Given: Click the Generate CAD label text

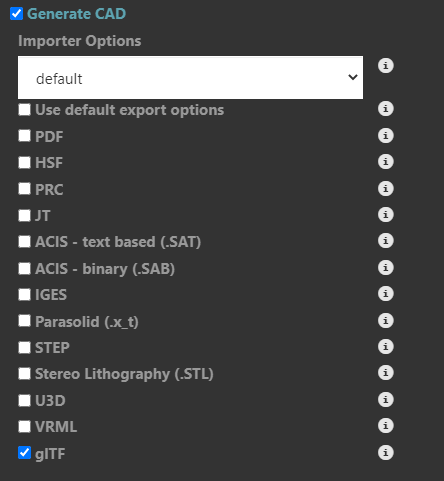Looking at the screenshot, I should (76, 14).
